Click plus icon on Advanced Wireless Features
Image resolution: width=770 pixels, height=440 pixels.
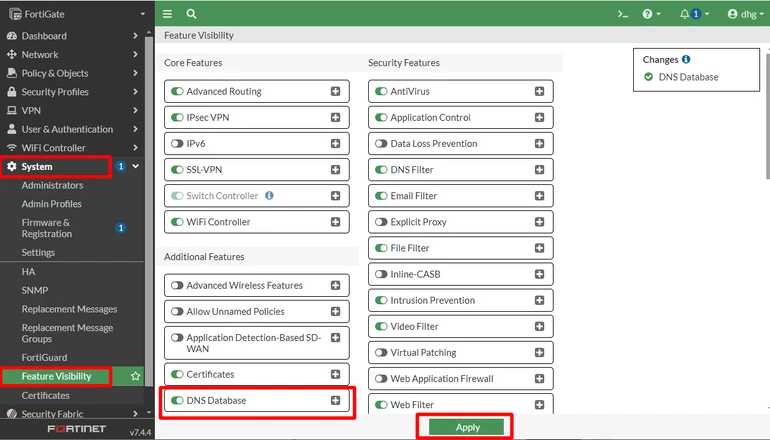(x=335, y=285)
